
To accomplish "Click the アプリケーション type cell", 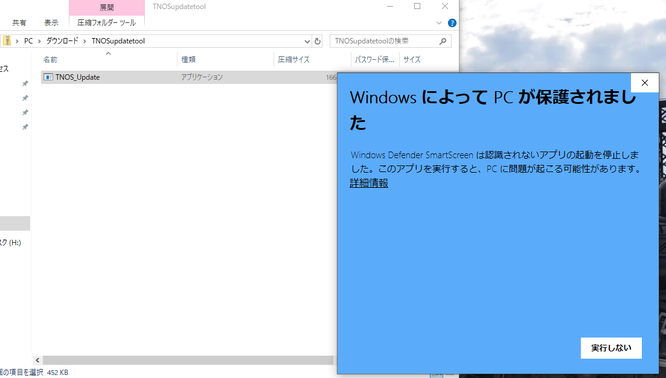I will coord(202,77).
